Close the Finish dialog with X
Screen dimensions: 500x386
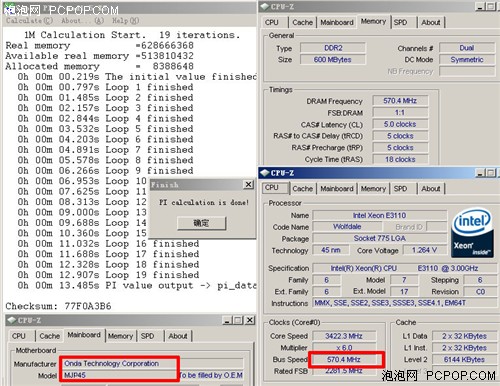point(248,184)
